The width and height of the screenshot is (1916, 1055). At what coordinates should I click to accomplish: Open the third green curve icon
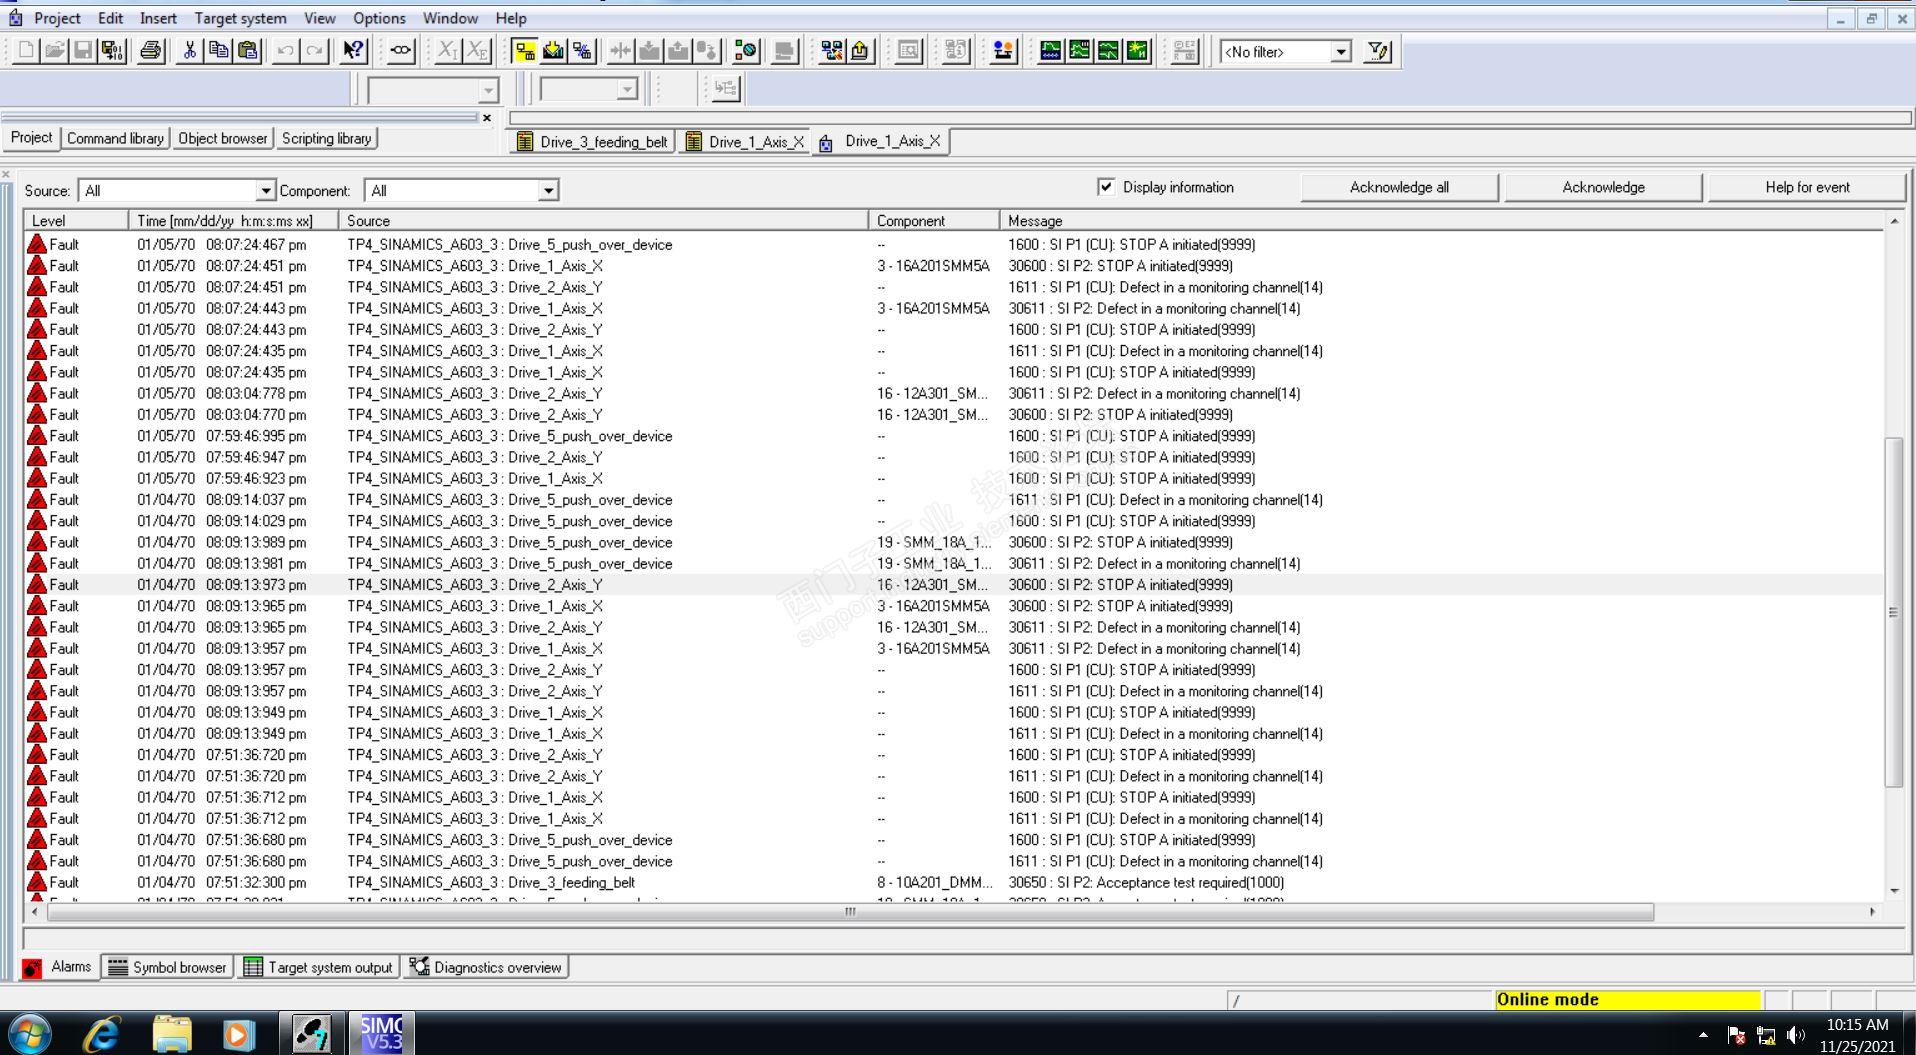pyautogui.click(x=1109, y=51)
